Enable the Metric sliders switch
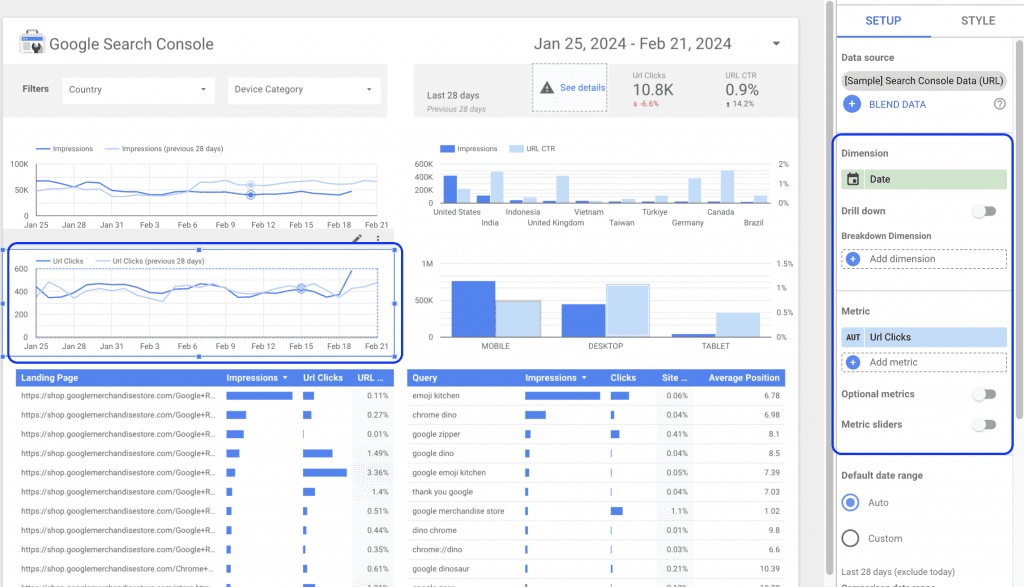This screenshot has width=1024, height=587. [984, 424]
